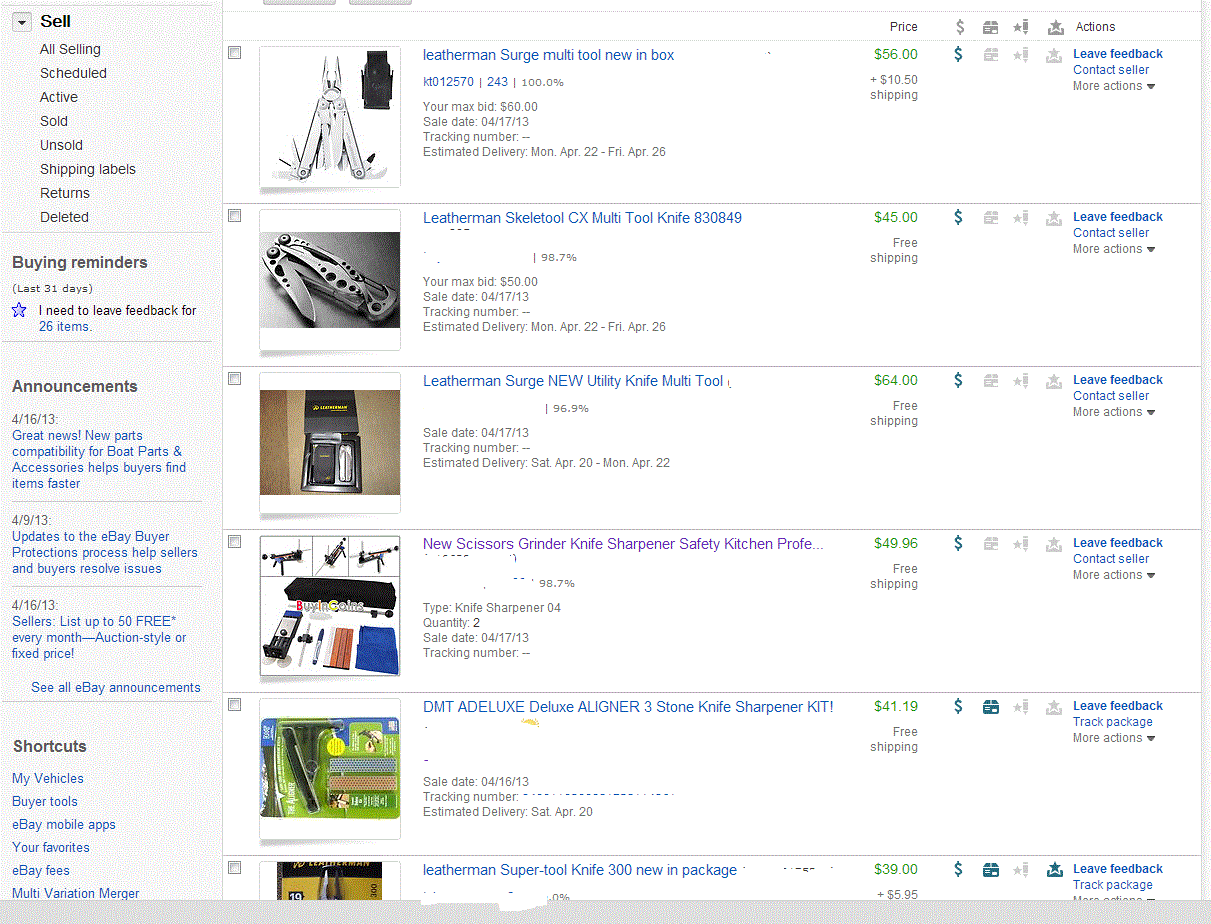Click the feedback-received icon for the $56.00 Leatherman Surge
The width and height of the screenshot is (1211, 924).
tap(1054, 56)
